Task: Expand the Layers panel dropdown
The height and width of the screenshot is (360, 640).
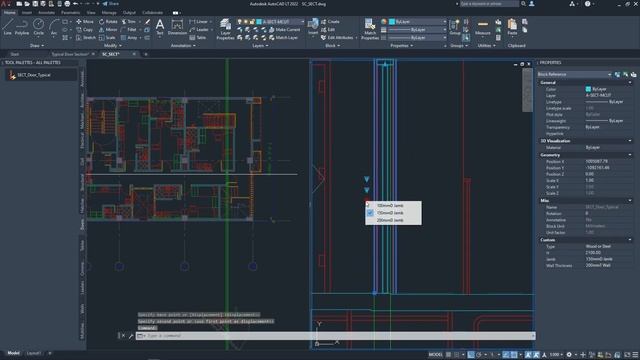Action: (260, 46)
